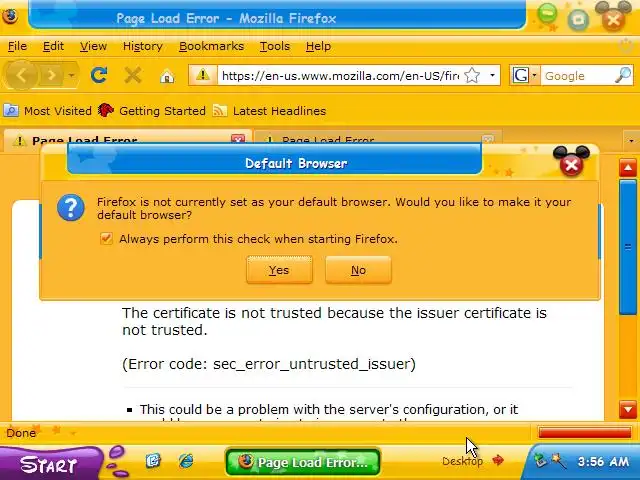Open the Edit menu
This screenshot has width=640, height=480.
(53, 46)
